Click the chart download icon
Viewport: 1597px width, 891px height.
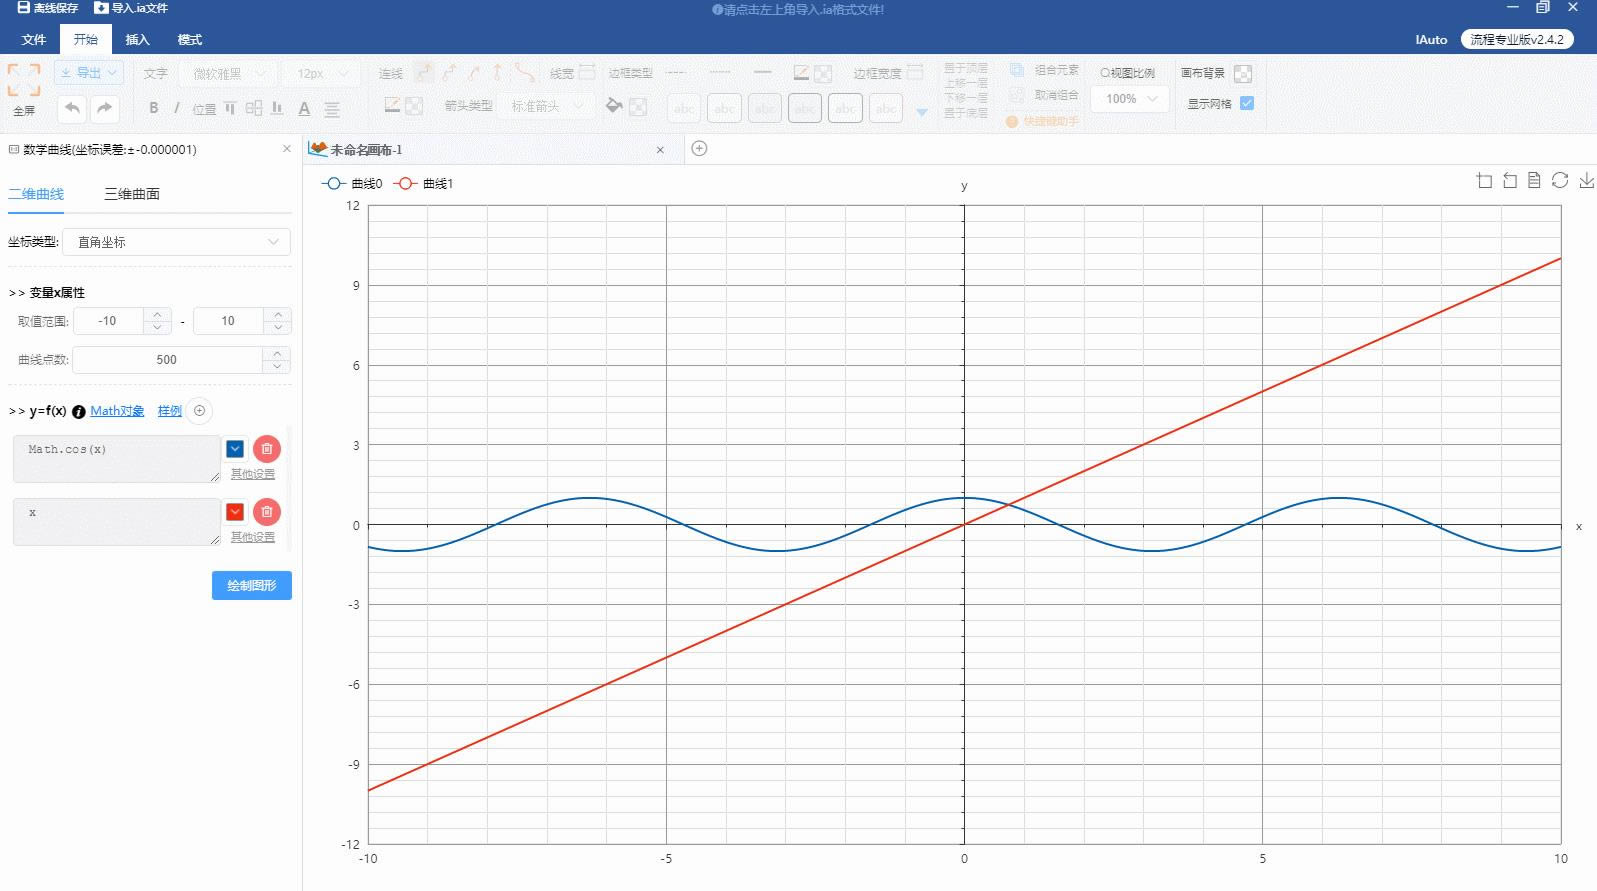click(x=1586, y=180)
